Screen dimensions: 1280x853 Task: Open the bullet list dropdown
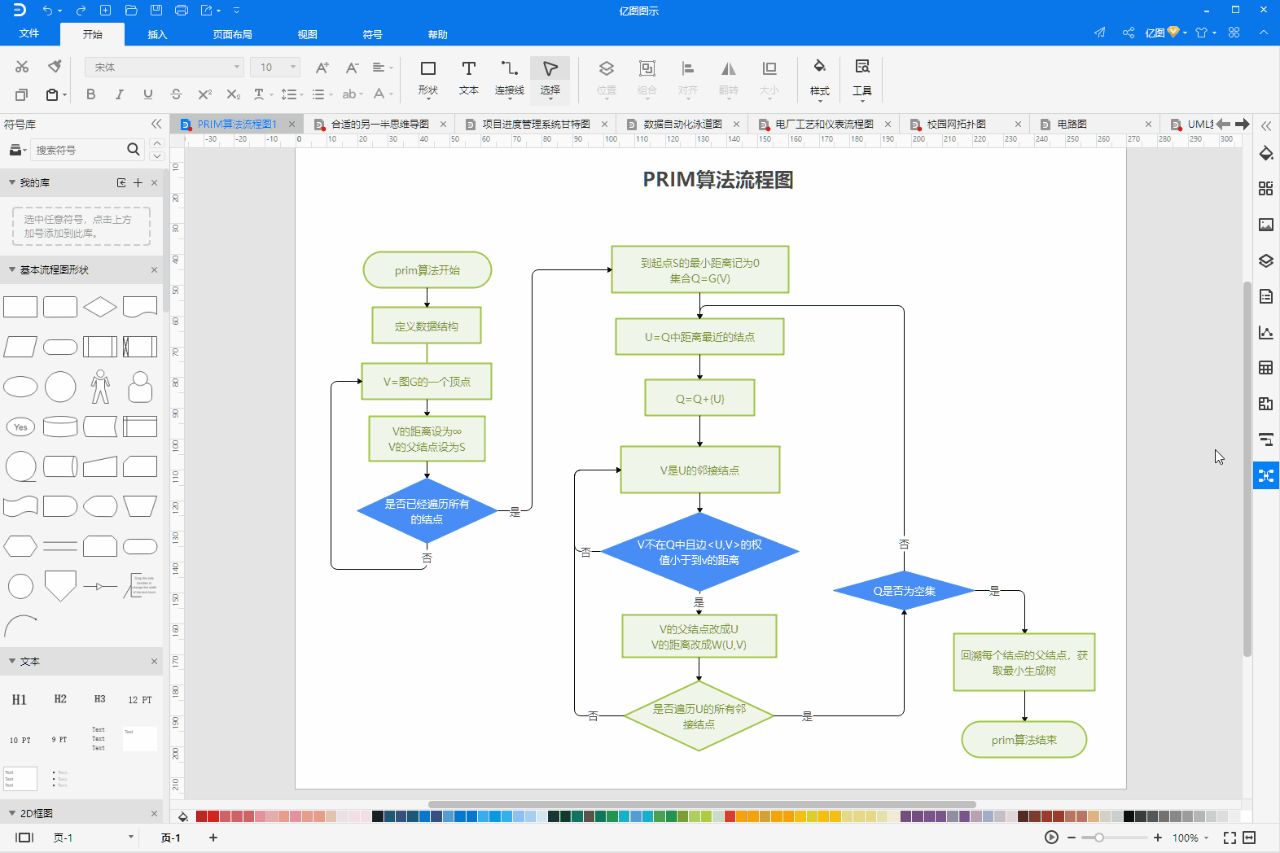pyautogui.click(x=322, y=95)
